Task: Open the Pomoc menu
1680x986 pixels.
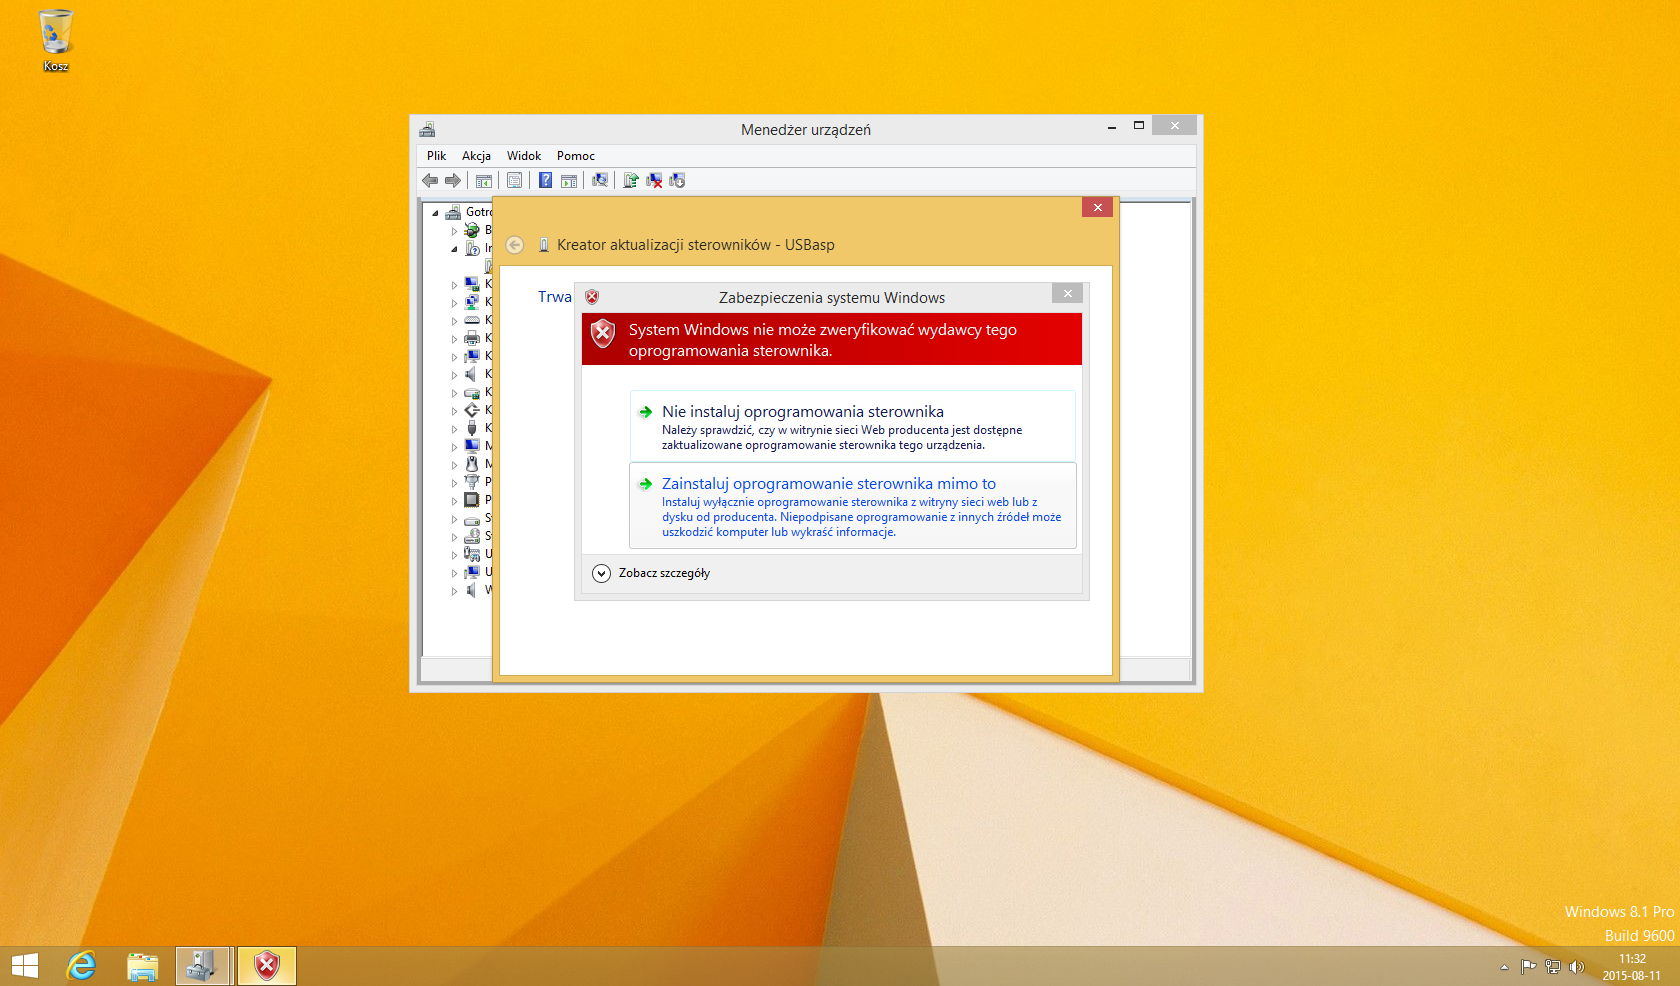Action: click(x=576, y=156)
